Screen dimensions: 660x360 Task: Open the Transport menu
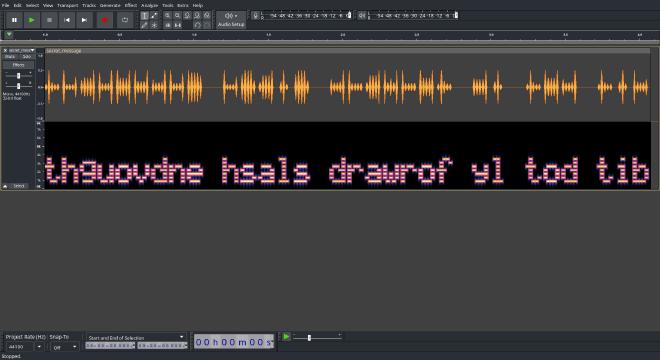point(67,5)
